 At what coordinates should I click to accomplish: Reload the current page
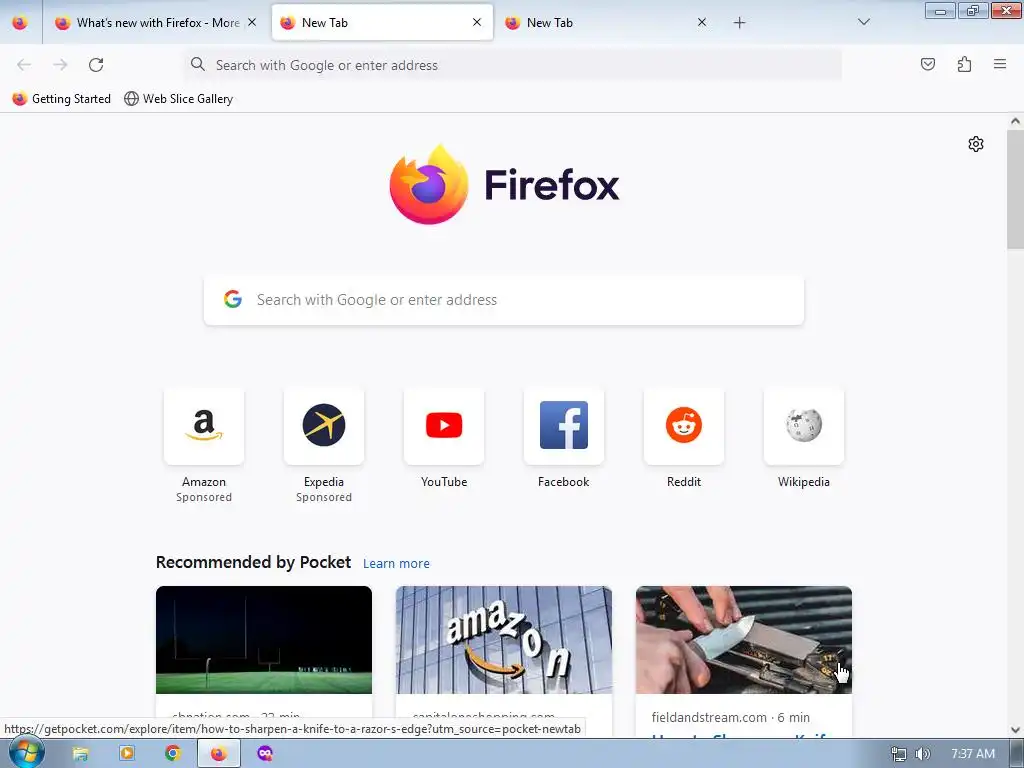pyautogui.click(x=96, y=65)
